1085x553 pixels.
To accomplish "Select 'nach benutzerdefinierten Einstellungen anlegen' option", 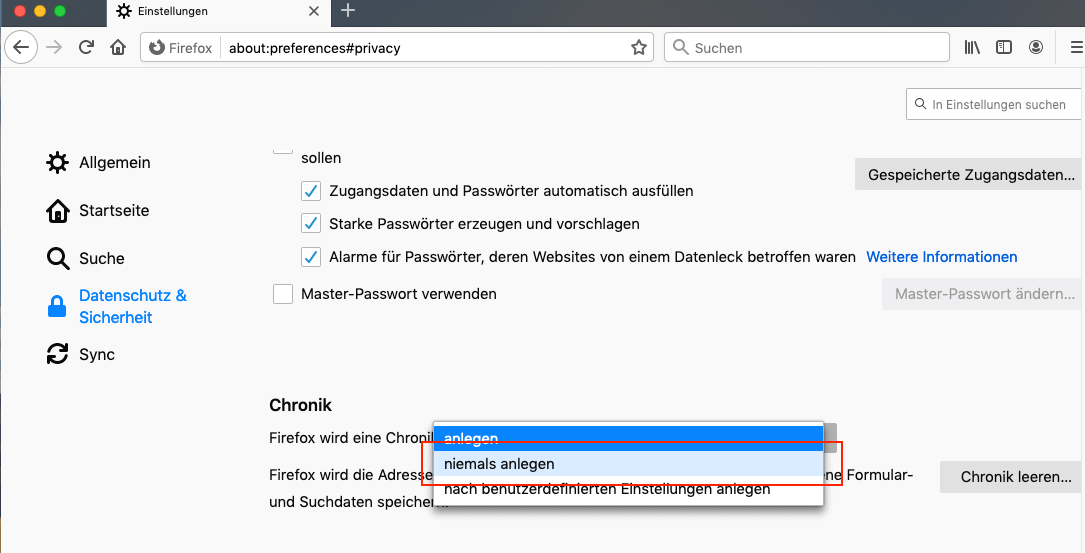I will pos(628,489).
